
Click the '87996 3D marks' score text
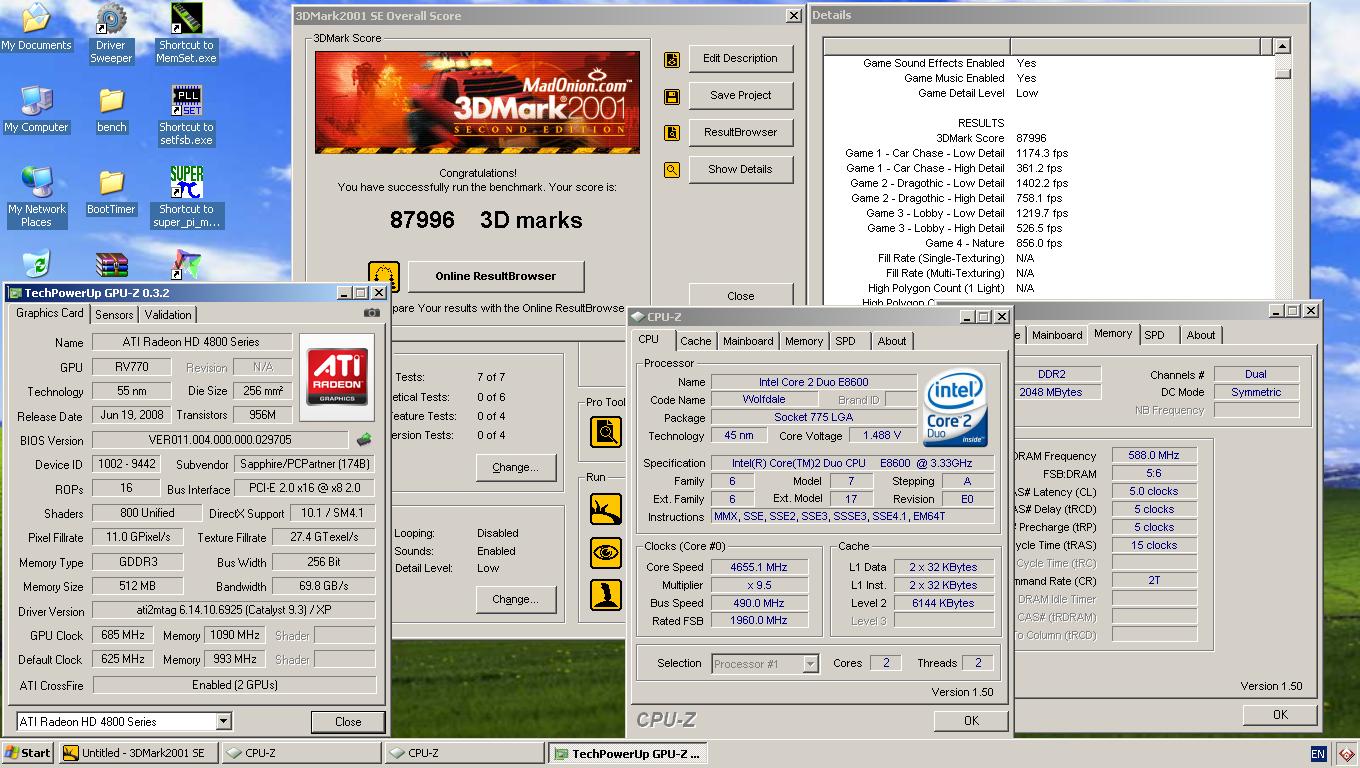click(x=486, y=220)
